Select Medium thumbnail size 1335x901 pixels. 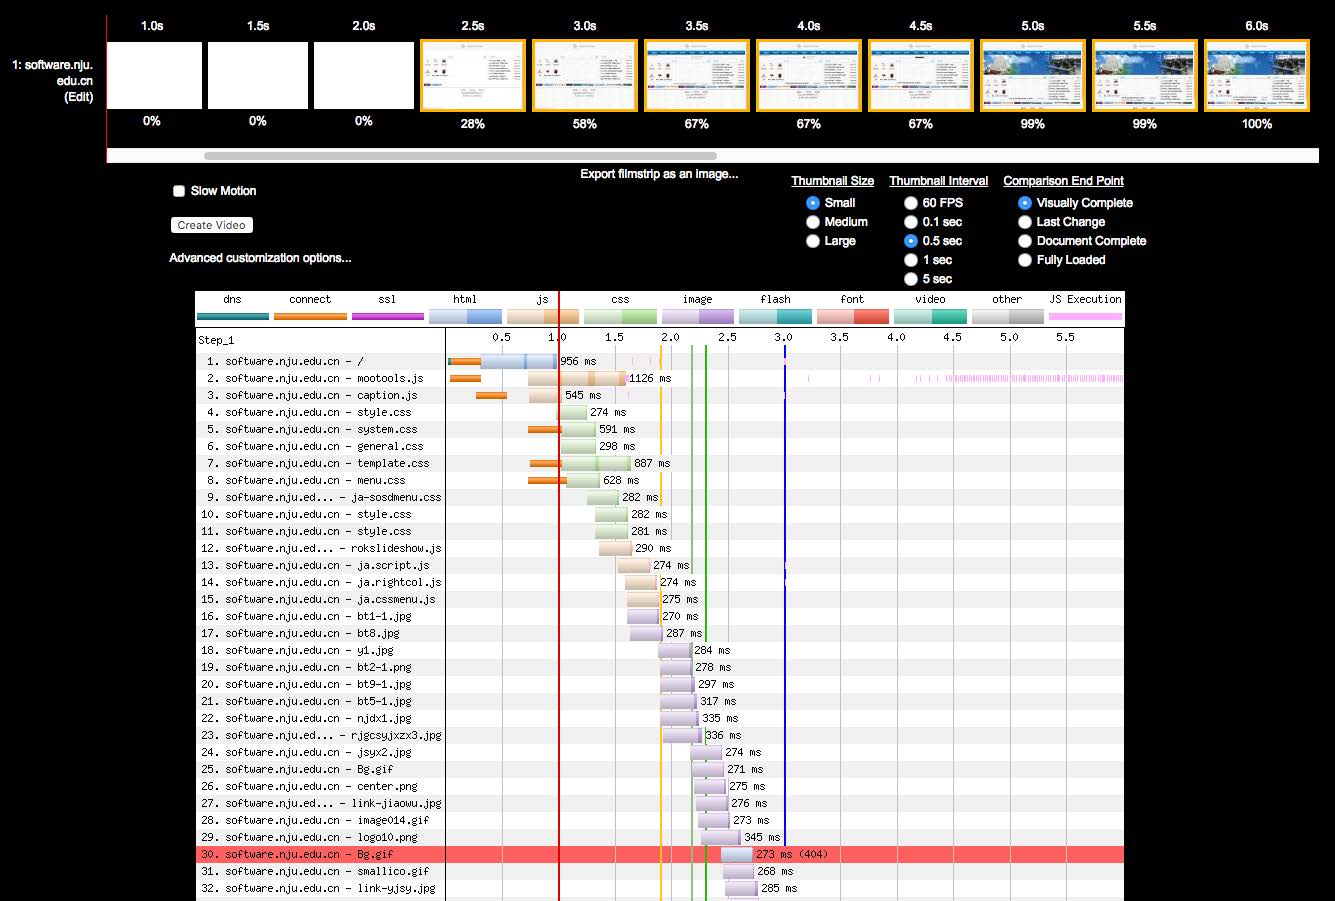(x=813, y=222)
